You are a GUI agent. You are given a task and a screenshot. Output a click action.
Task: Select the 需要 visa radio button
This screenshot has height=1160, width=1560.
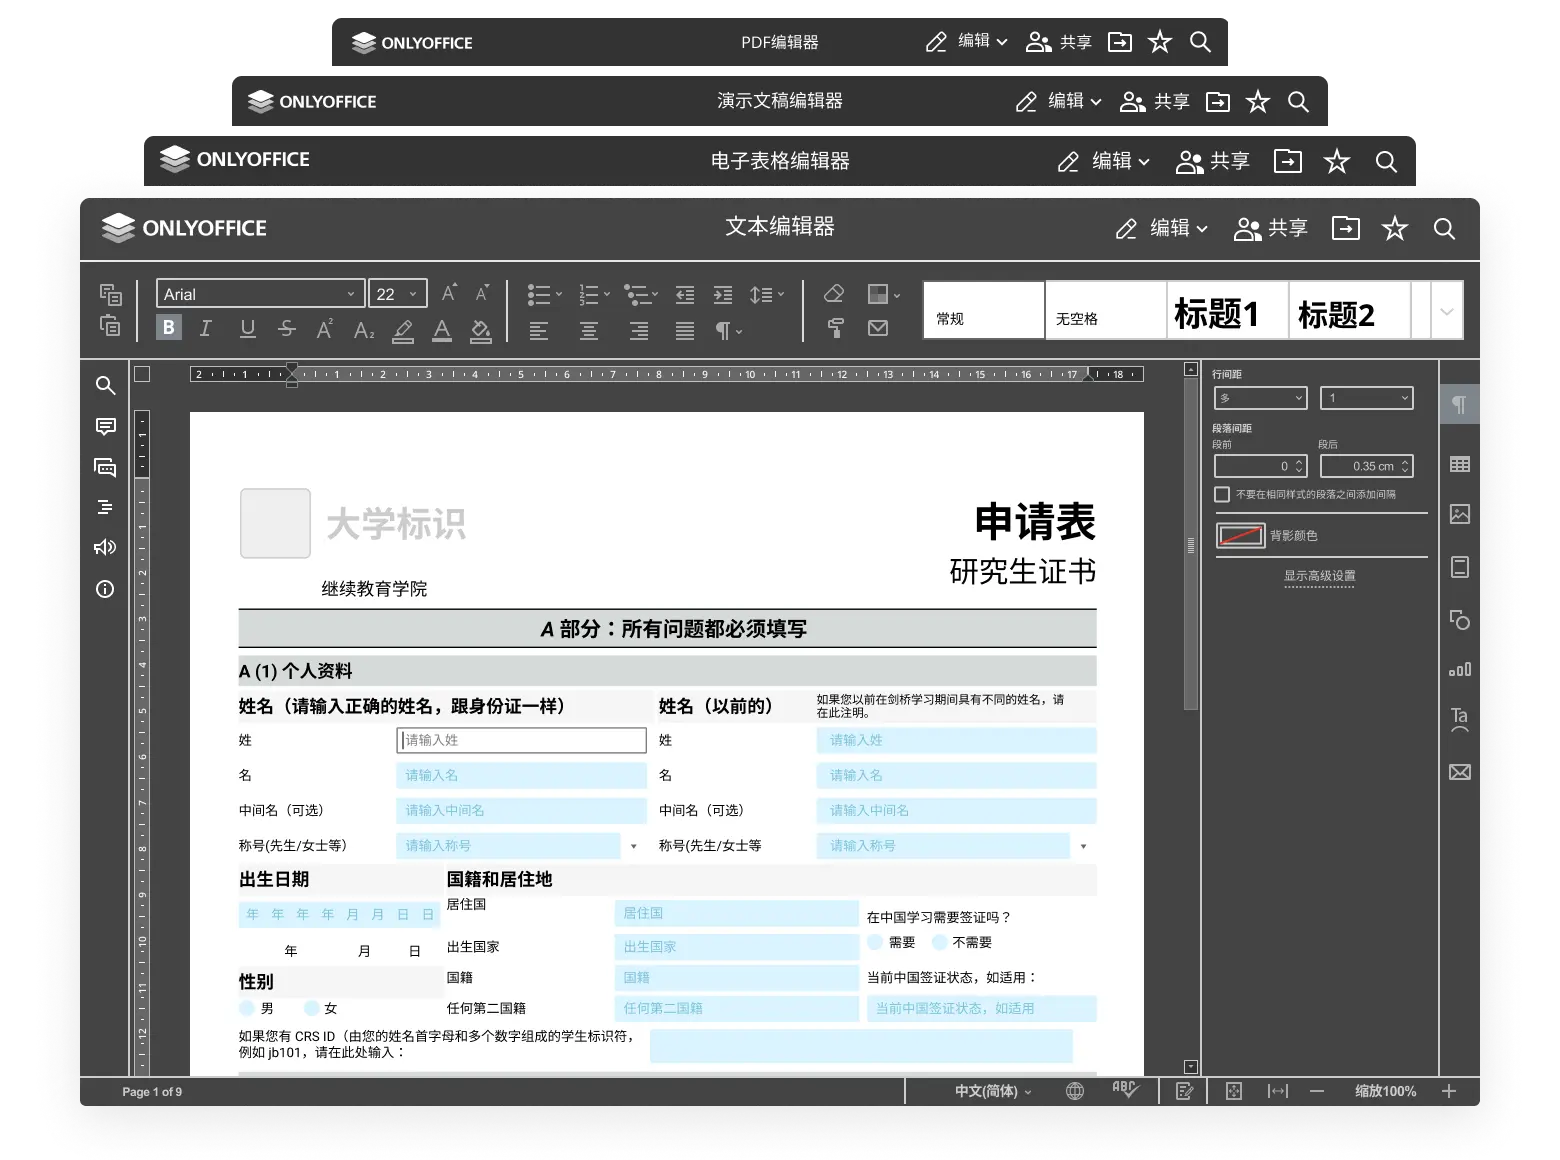[875, 942]
